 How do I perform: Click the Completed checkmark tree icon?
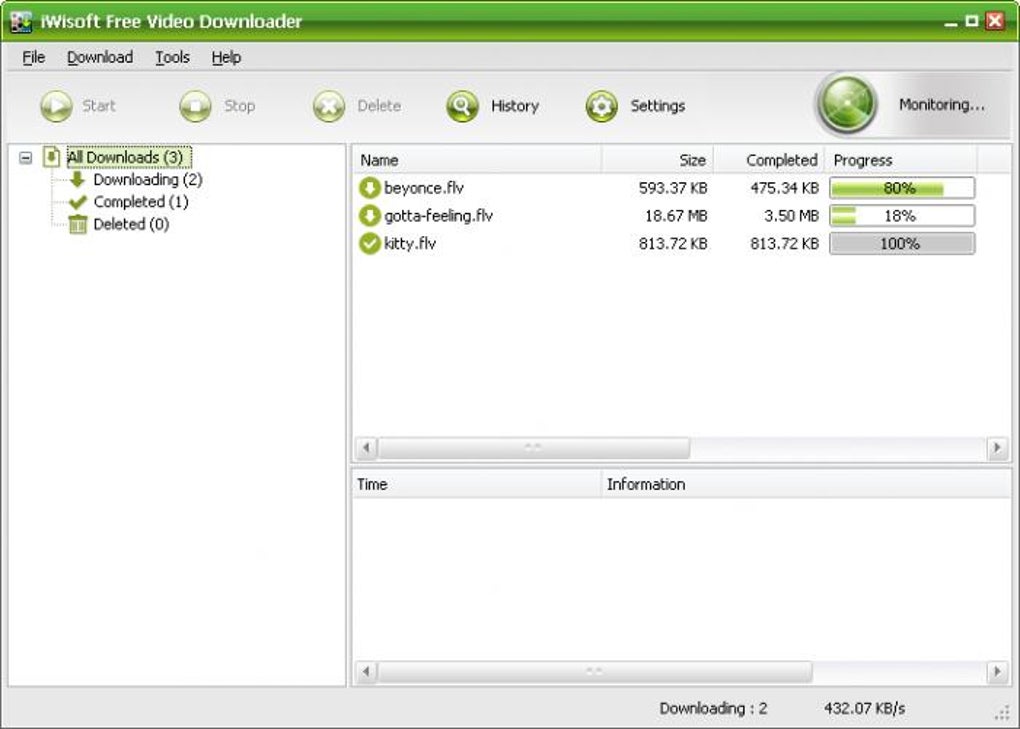77,202
